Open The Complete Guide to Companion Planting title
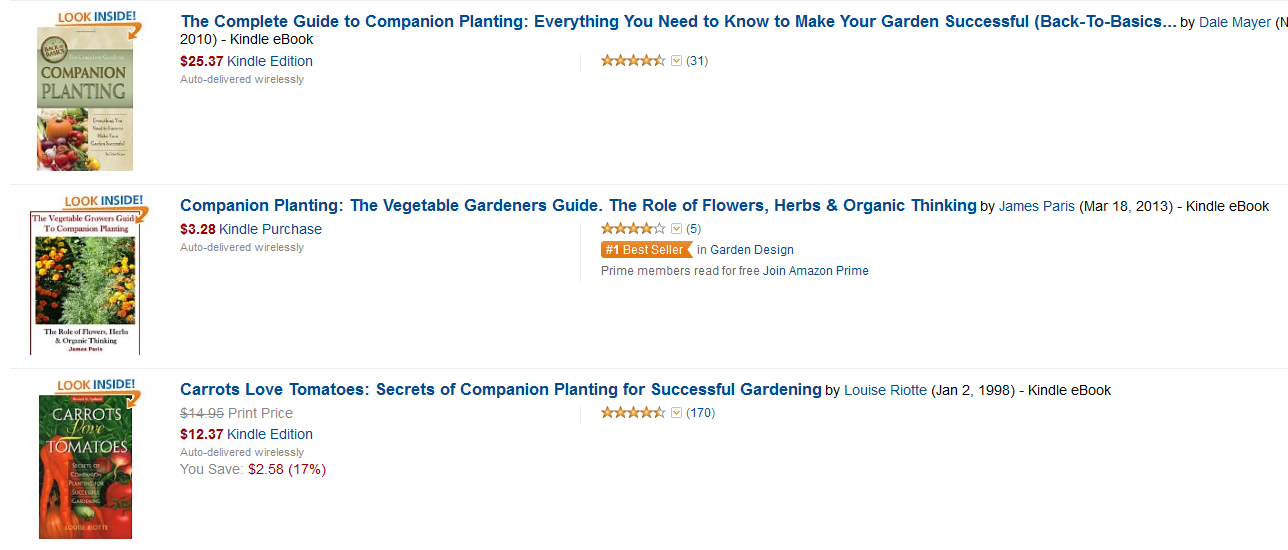Image resolution: width=1288 pixels, height=550 pixels. click(678, 22)
